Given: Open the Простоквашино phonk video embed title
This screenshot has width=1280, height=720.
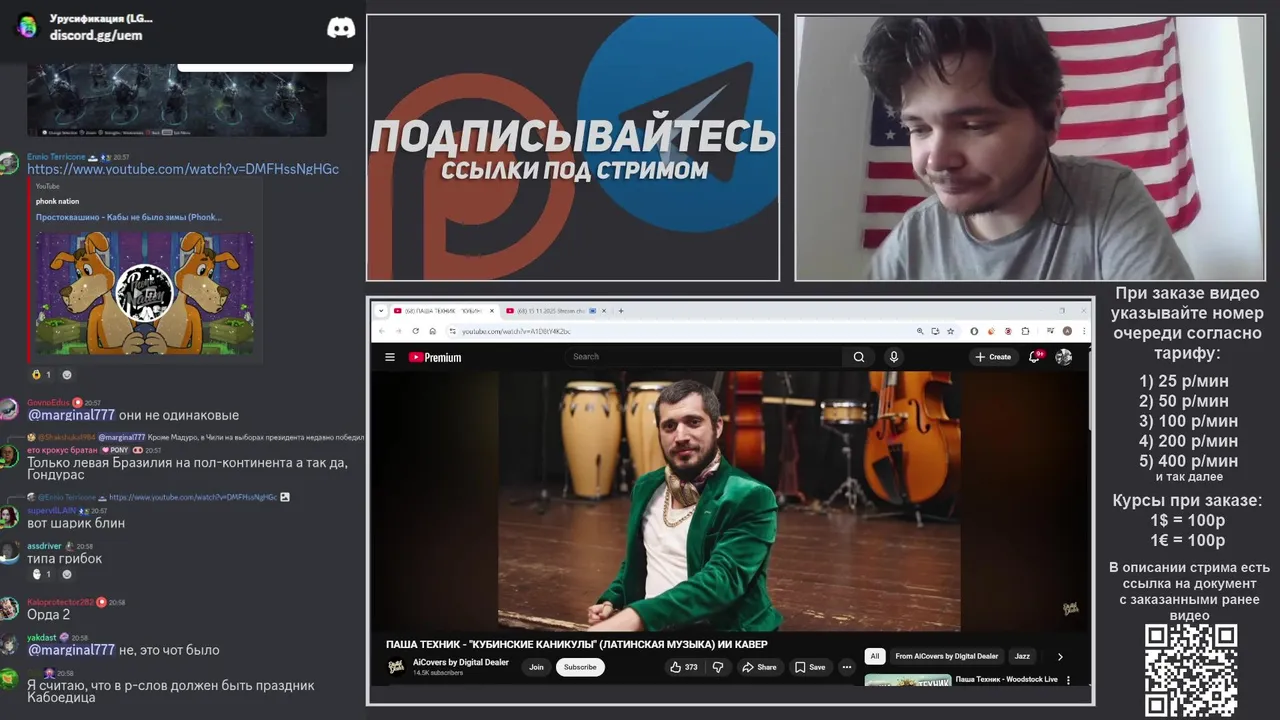Looking at the screenshot, I should click(129, 217).
